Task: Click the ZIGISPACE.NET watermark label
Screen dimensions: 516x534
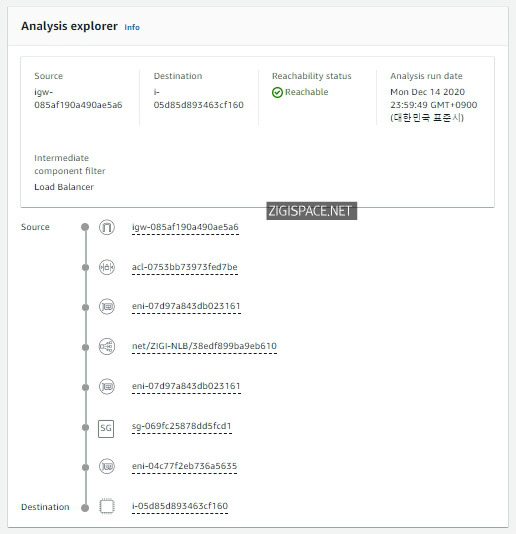Action: click(x=312, y=211)
